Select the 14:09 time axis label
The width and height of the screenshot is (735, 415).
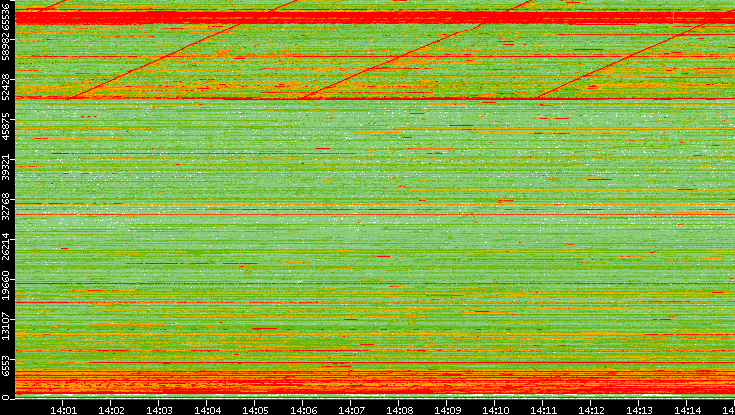[447, 410]
